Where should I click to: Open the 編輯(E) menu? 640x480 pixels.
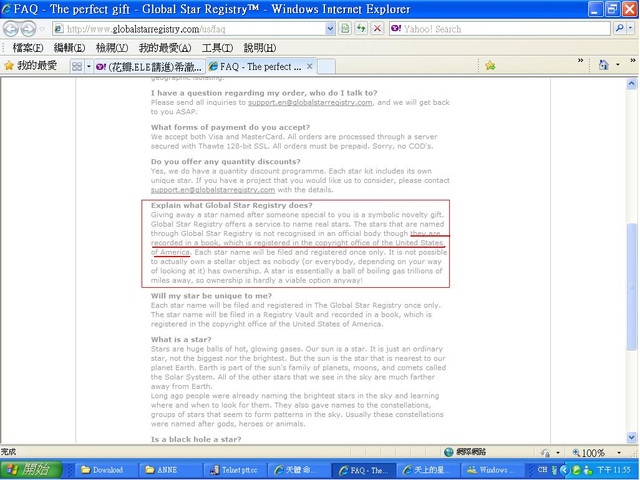pyautogui.click(x=69, y=48)
